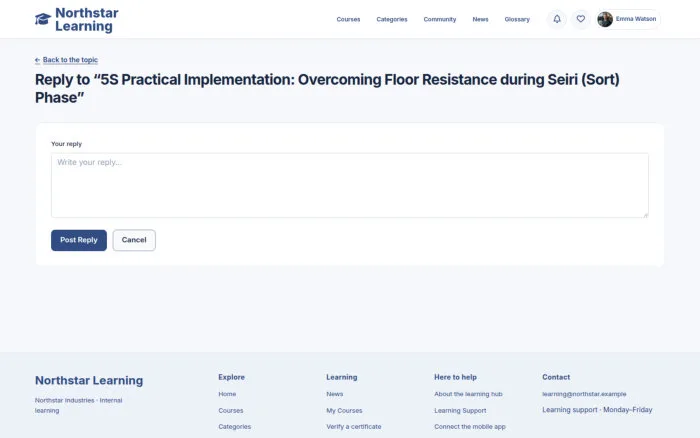This screenshot has height=438, width=700.
Task: Open the Categories footer link
Action: pos(234,427)
